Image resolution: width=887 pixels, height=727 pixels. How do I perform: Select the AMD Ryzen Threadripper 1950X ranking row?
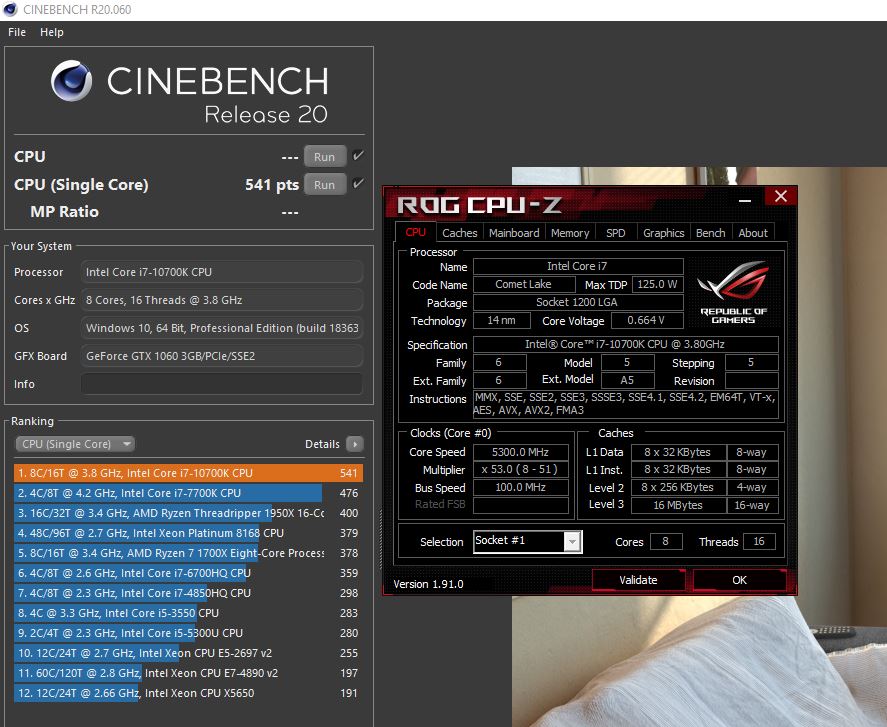click(188, 513)
